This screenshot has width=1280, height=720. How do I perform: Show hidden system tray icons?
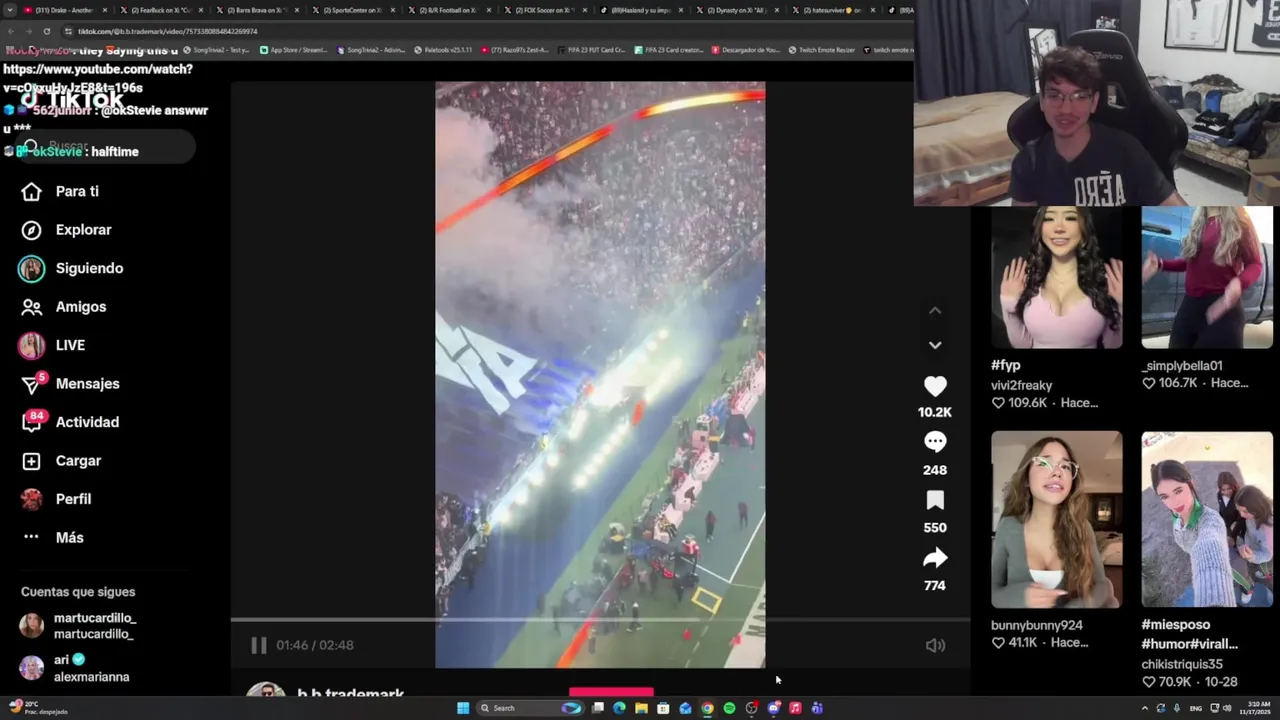coord(1145,708)
